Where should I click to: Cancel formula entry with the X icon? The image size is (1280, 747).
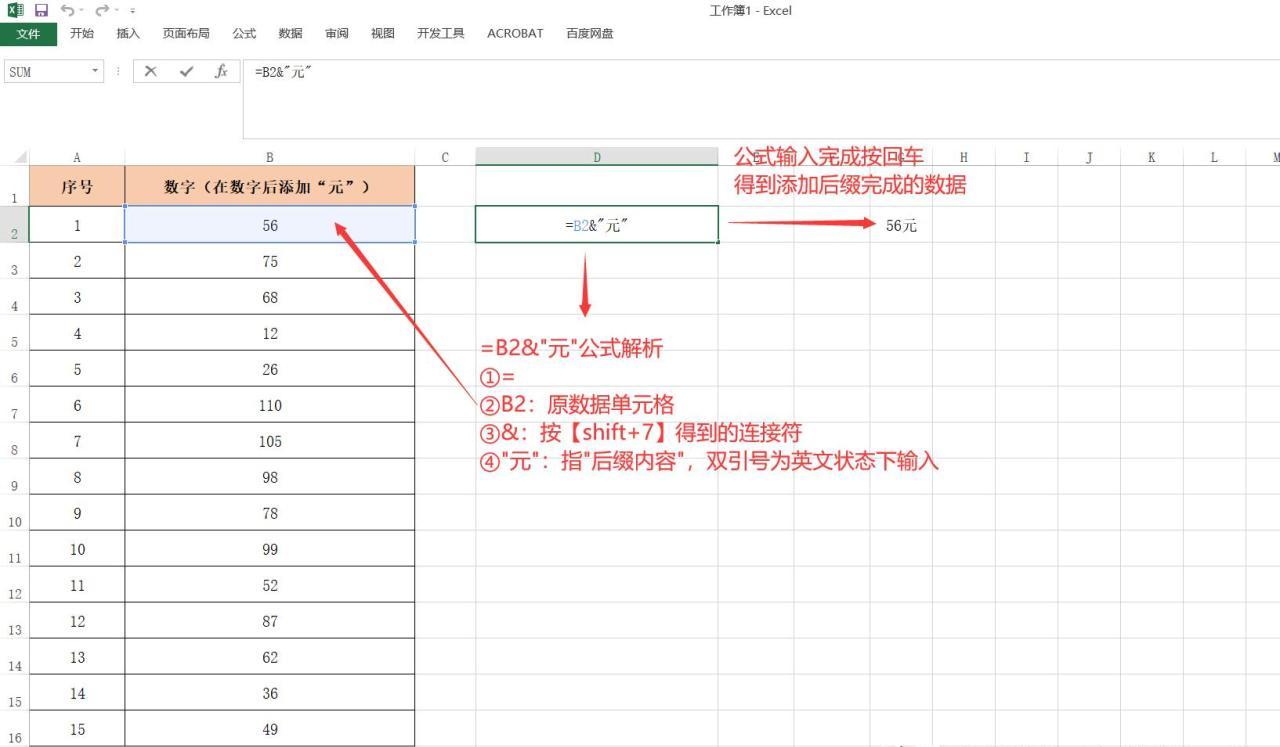[x=151, y=71]
